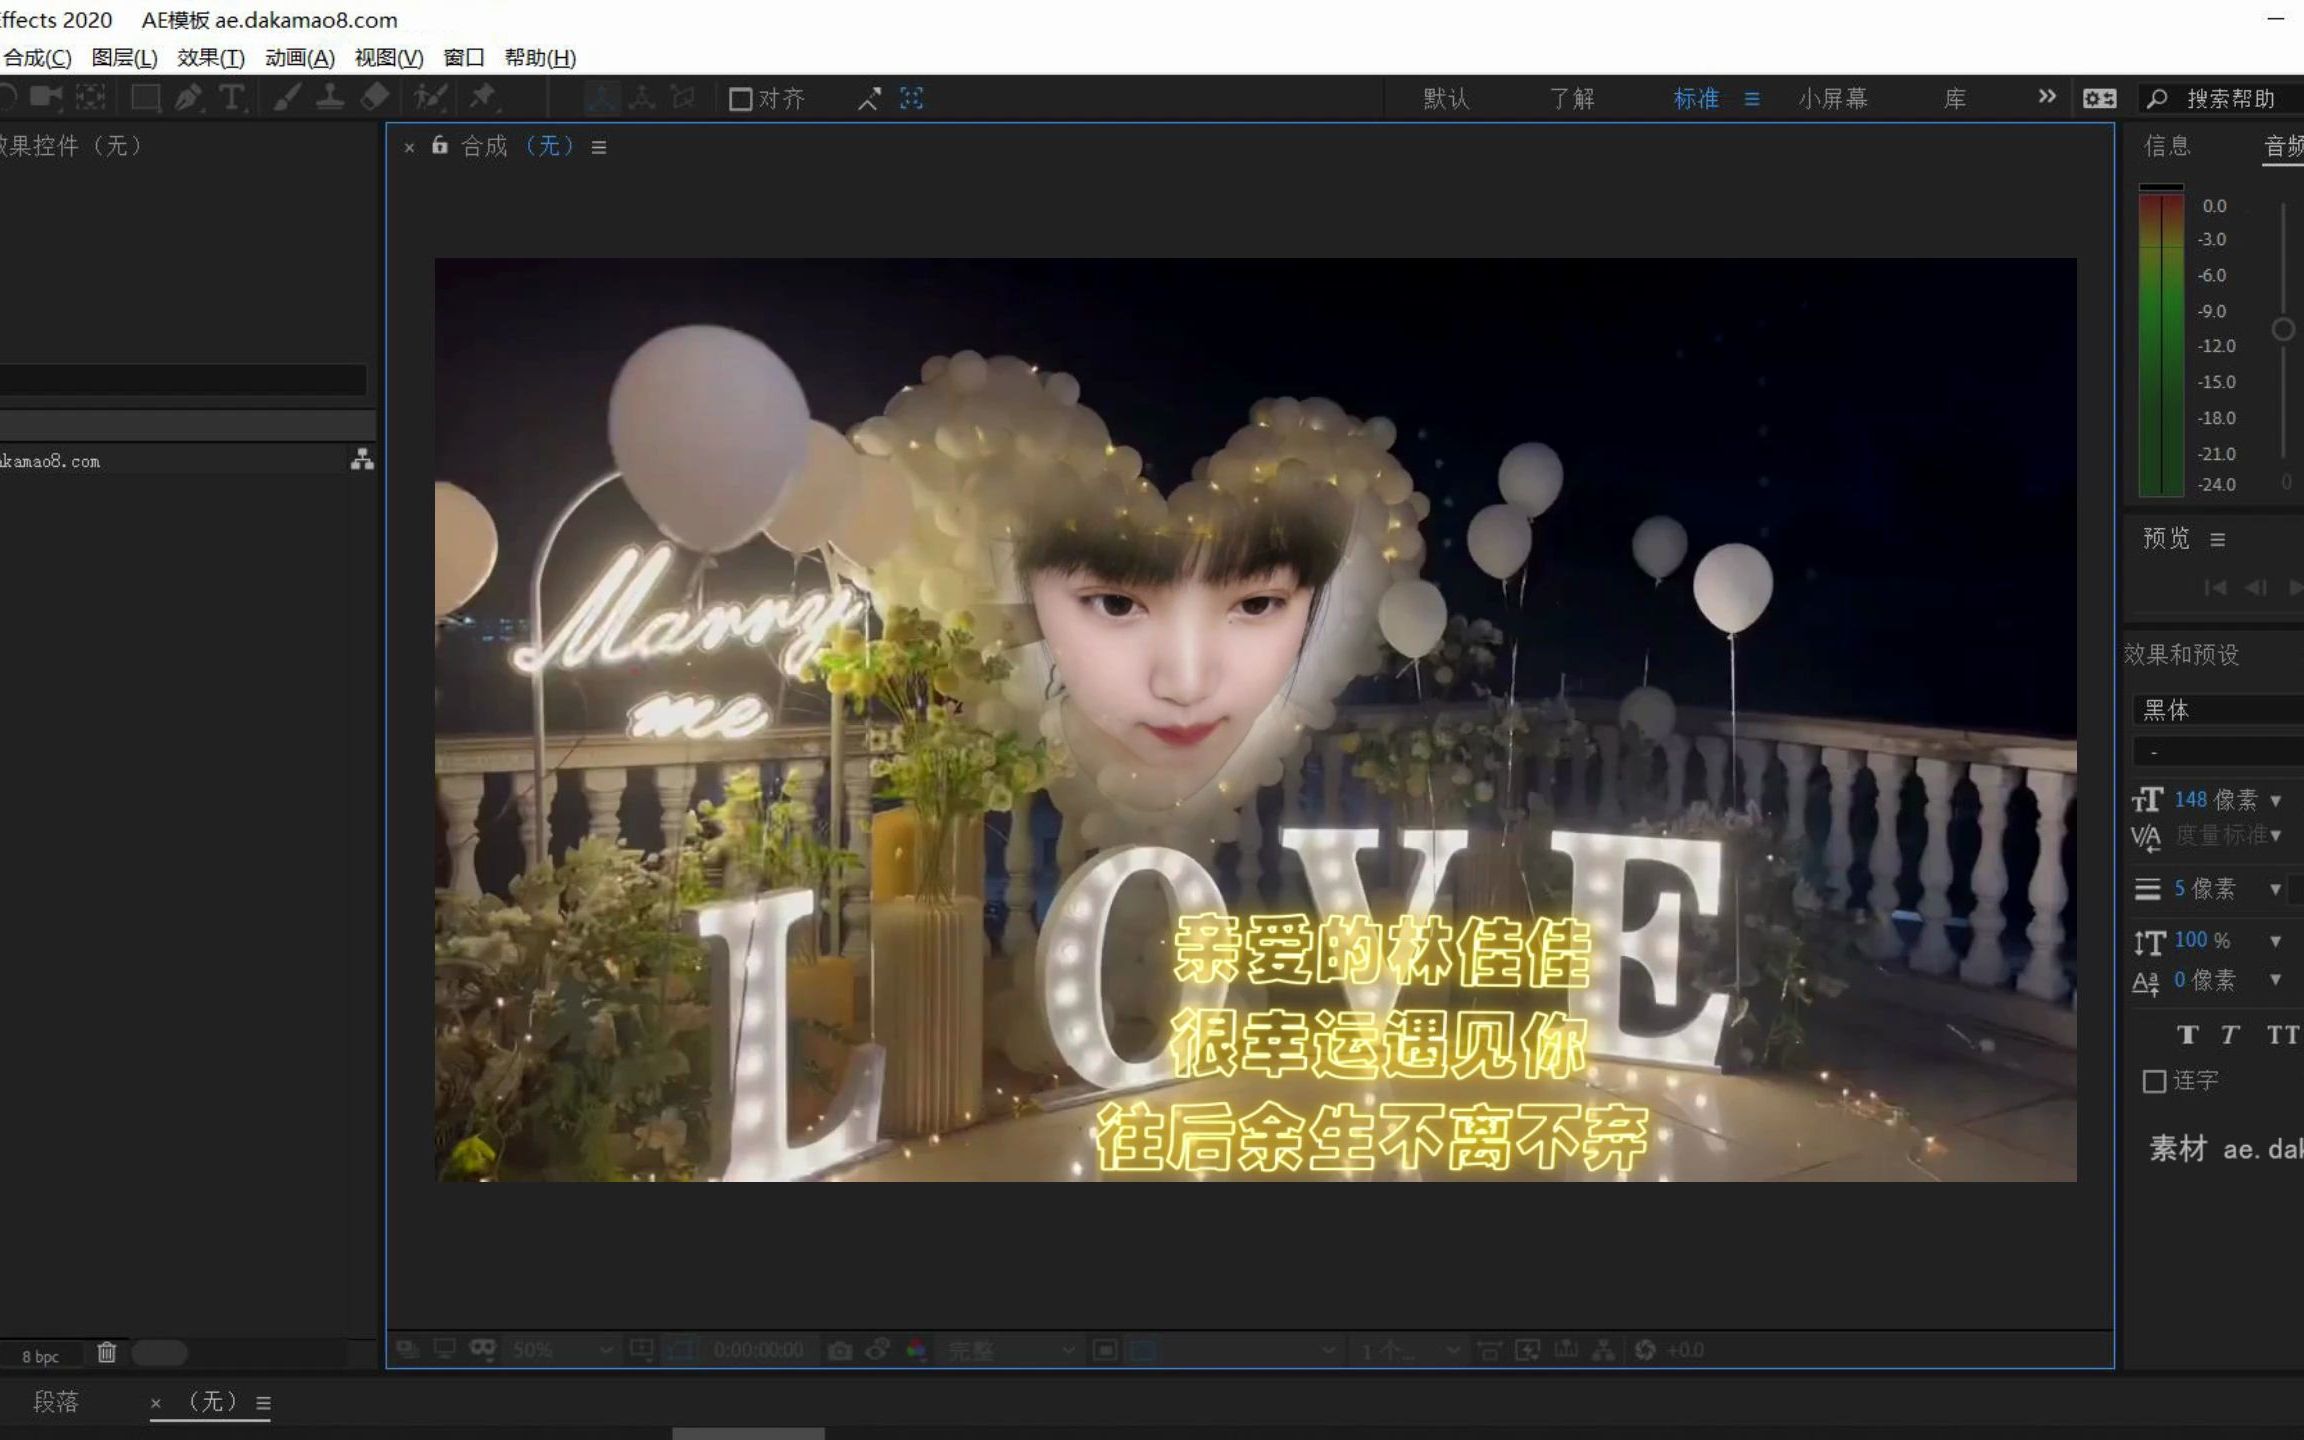The width and height of the screenshot is (2304, 1440).
Task: Switch to the 小屏幕 workspace
Action: tap(1832, 99)
